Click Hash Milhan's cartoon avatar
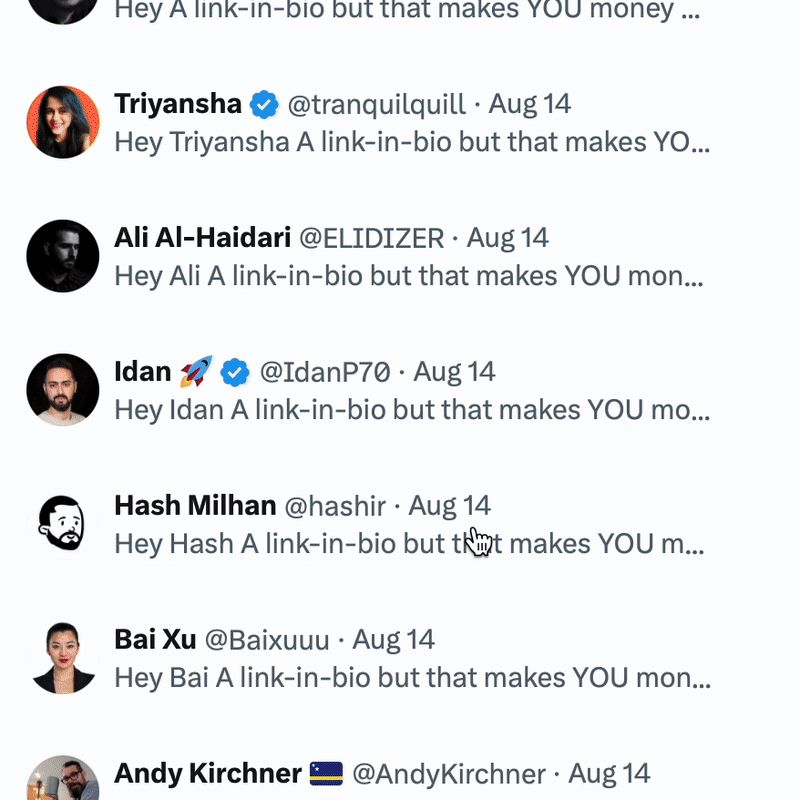 (63, 524)
